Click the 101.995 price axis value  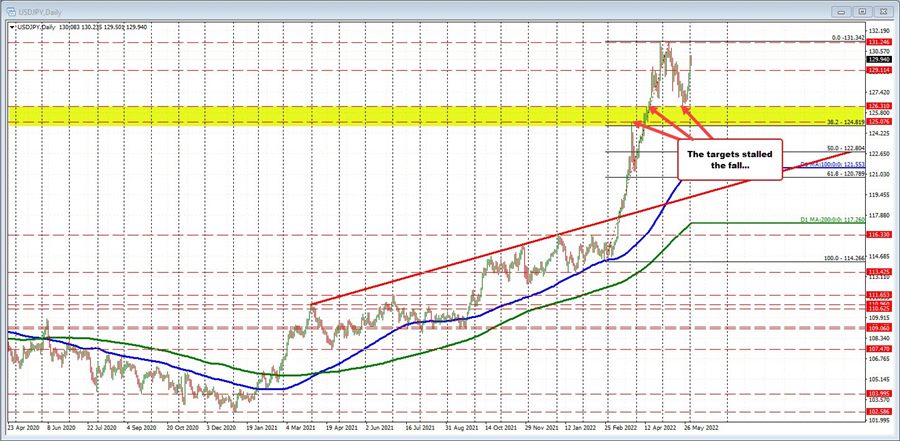click(x=879, y=420)
